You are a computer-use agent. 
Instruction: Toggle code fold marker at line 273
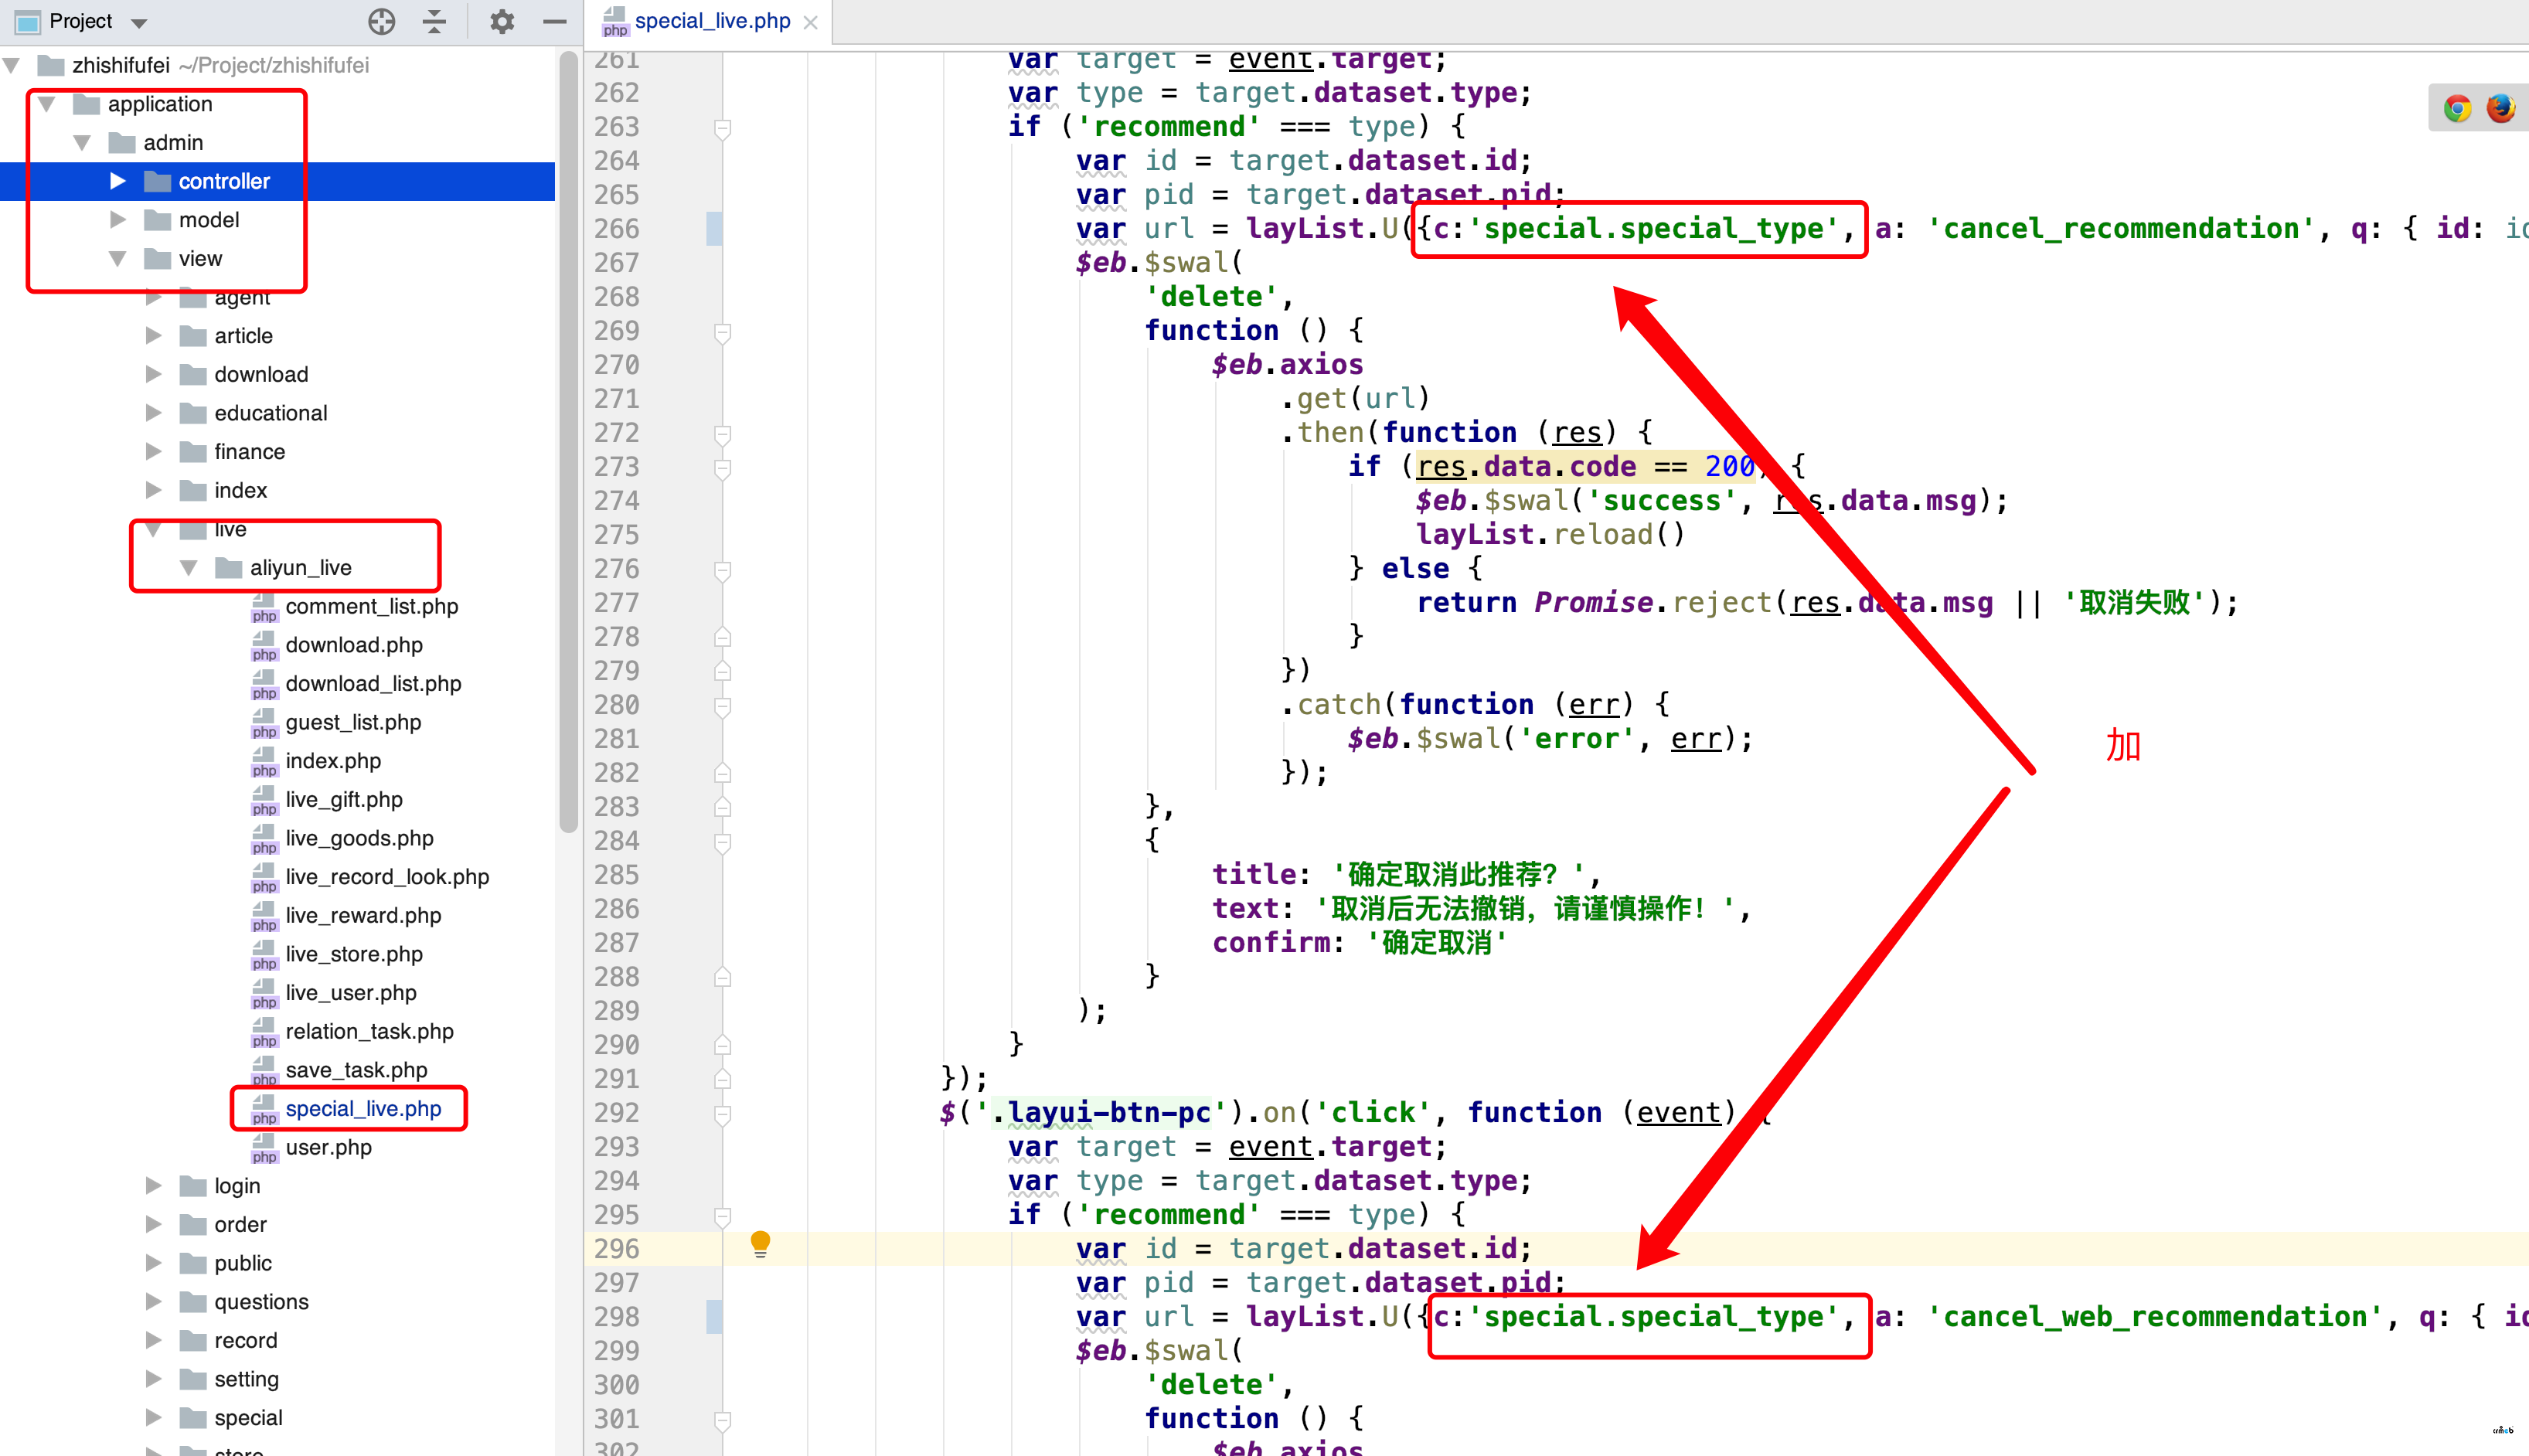[x=723, y=468]
